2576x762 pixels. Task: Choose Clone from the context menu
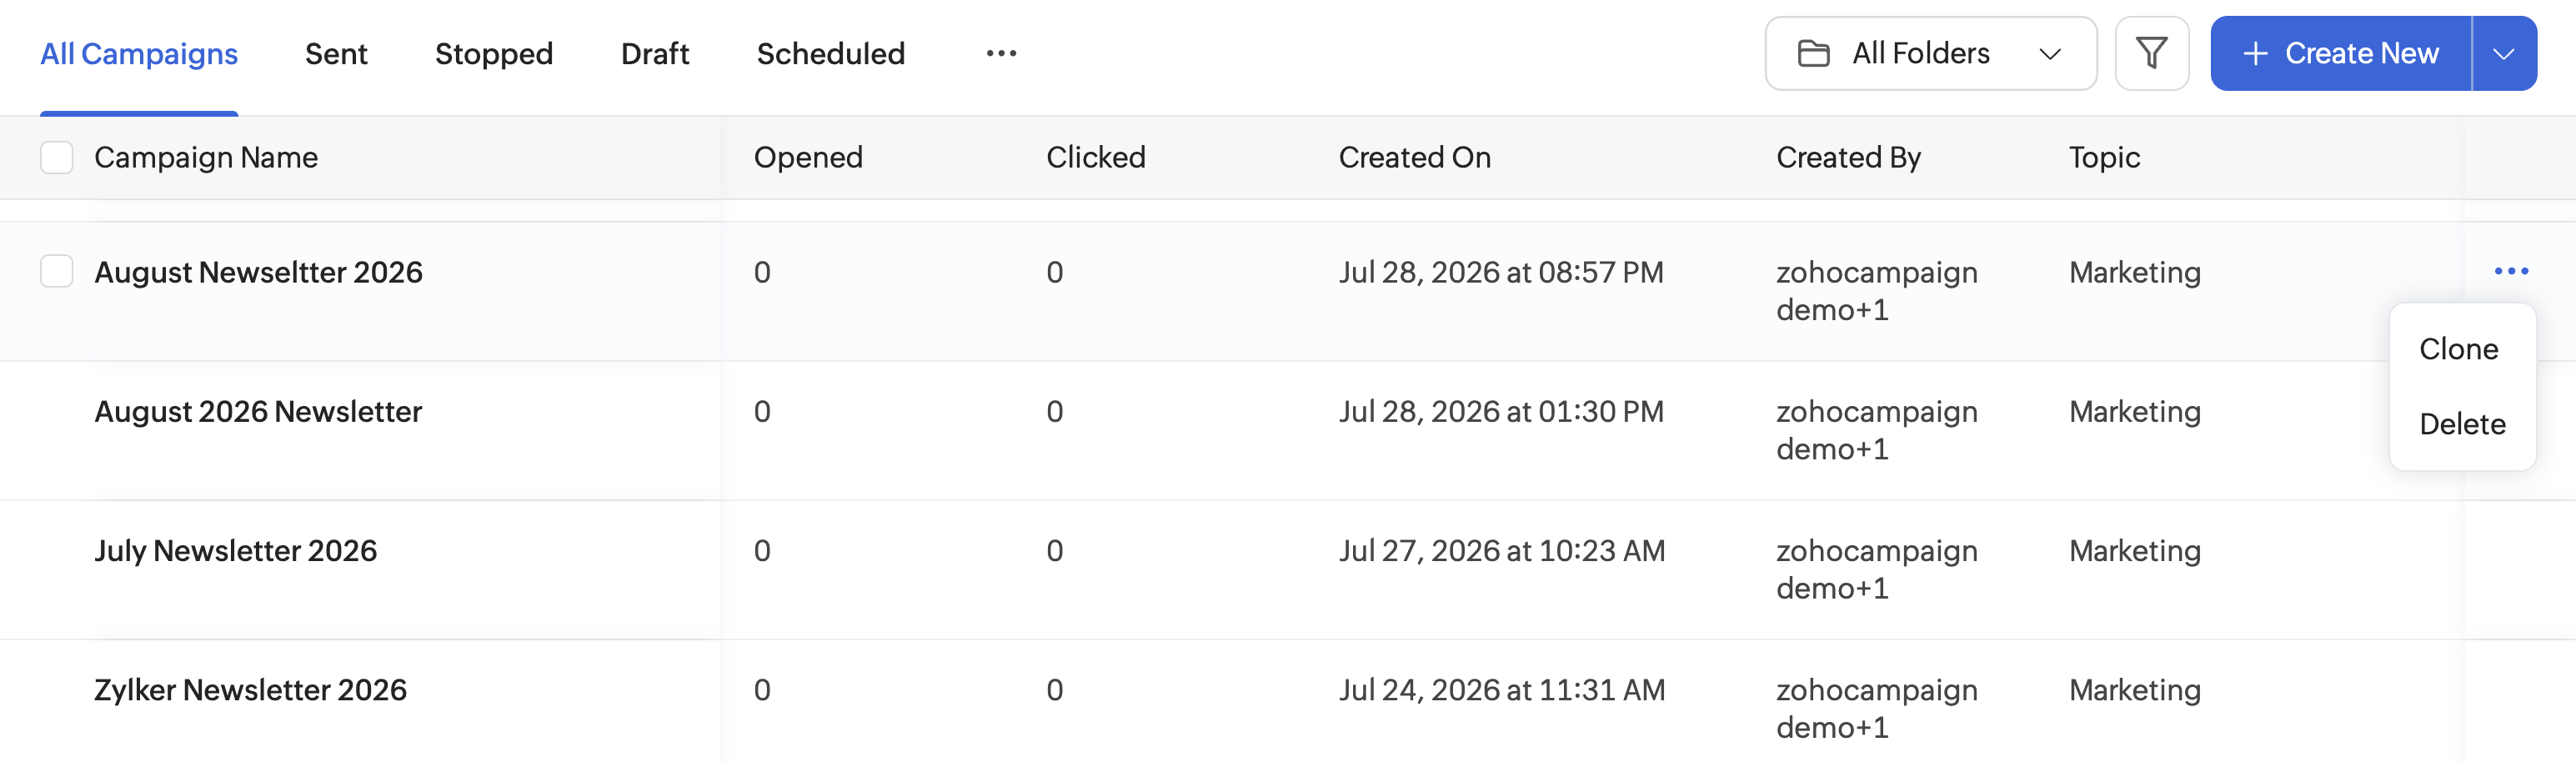pyautogui.click(x=2459, y=349)
